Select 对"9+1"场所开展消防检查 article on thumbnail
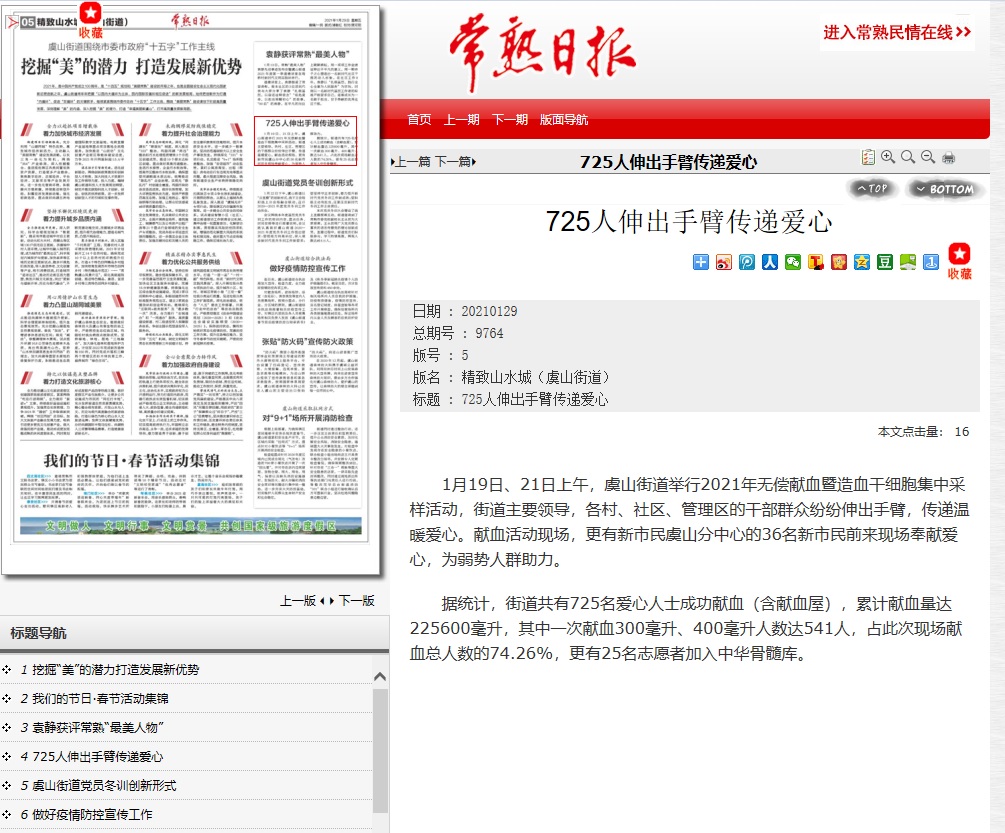The width and height of the screenshot is (1005, 833). point(307,452)
